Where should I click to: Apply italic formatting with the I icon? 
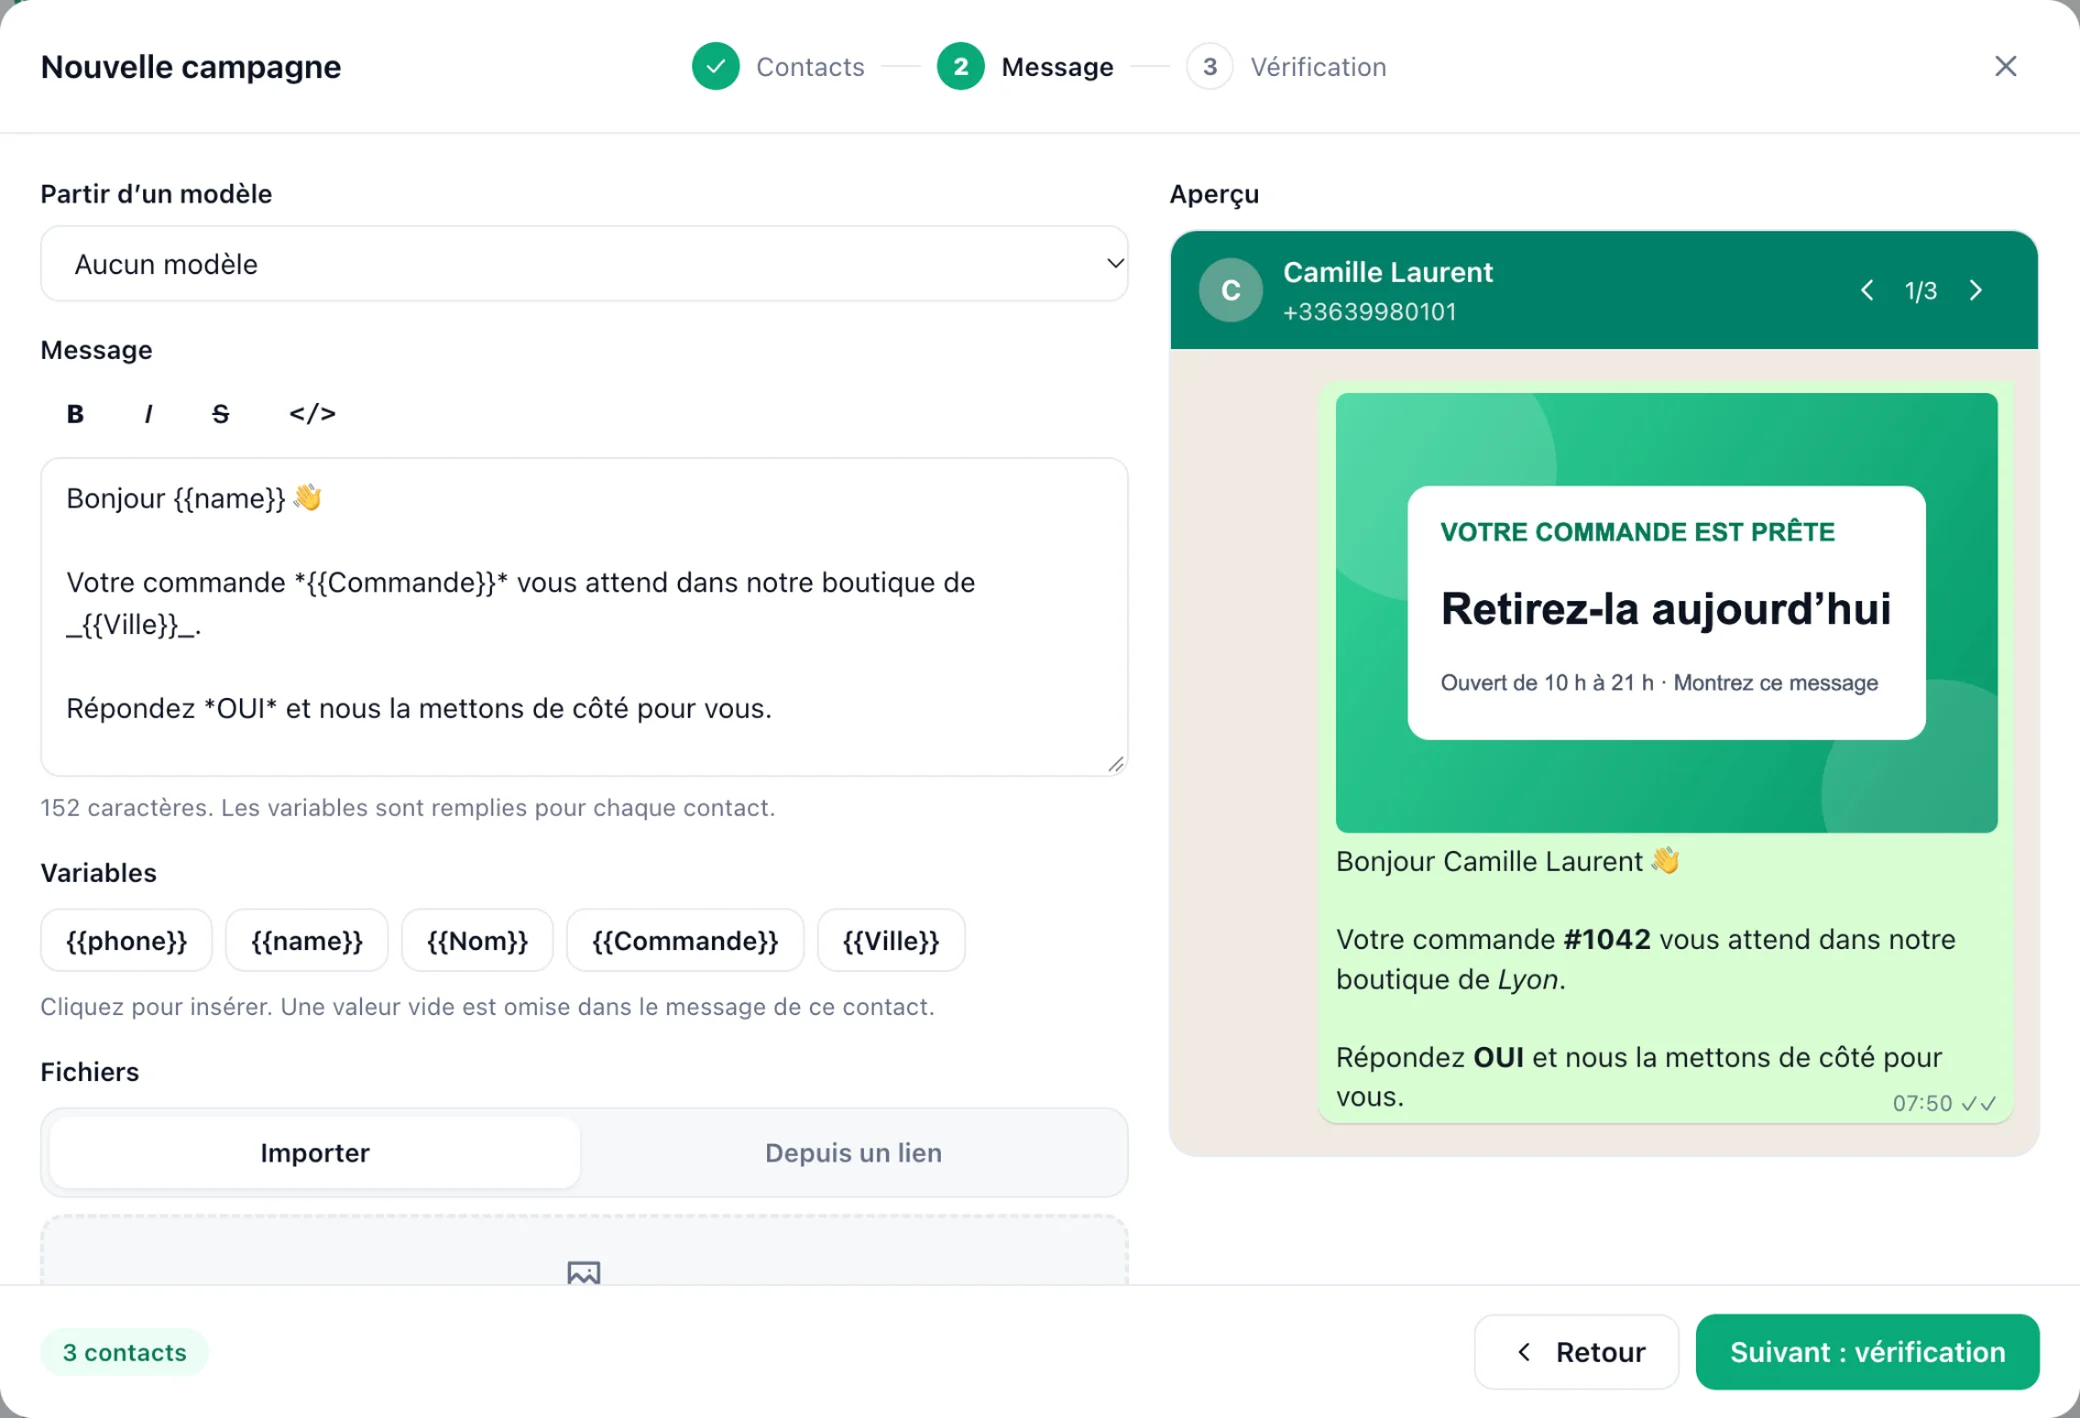pyautogui.click(x=148, y=414)
